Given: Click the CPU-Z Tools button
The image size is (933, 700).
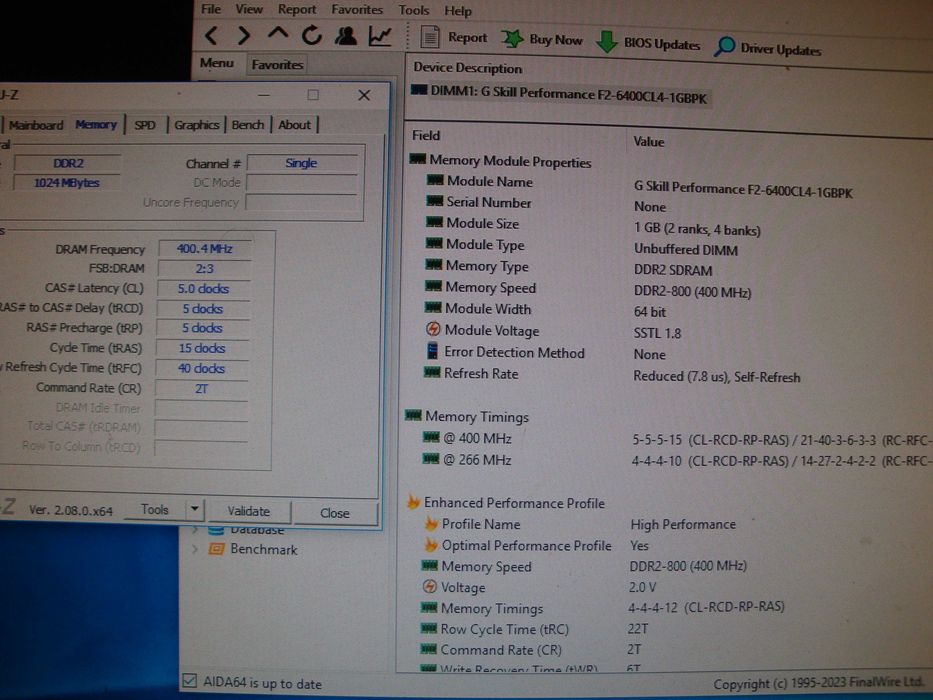Looking at the screenshot, I should point(155,510).
